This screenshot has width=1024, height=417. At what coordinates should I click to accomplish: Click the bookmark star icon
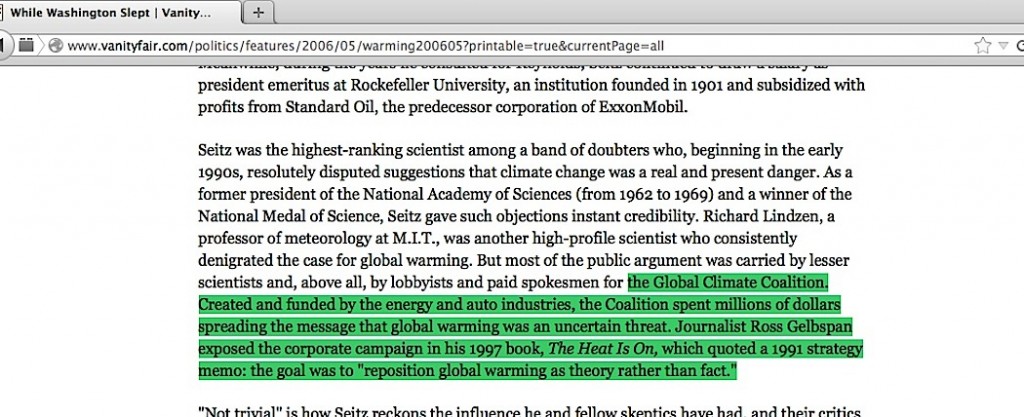coord(983,45)
